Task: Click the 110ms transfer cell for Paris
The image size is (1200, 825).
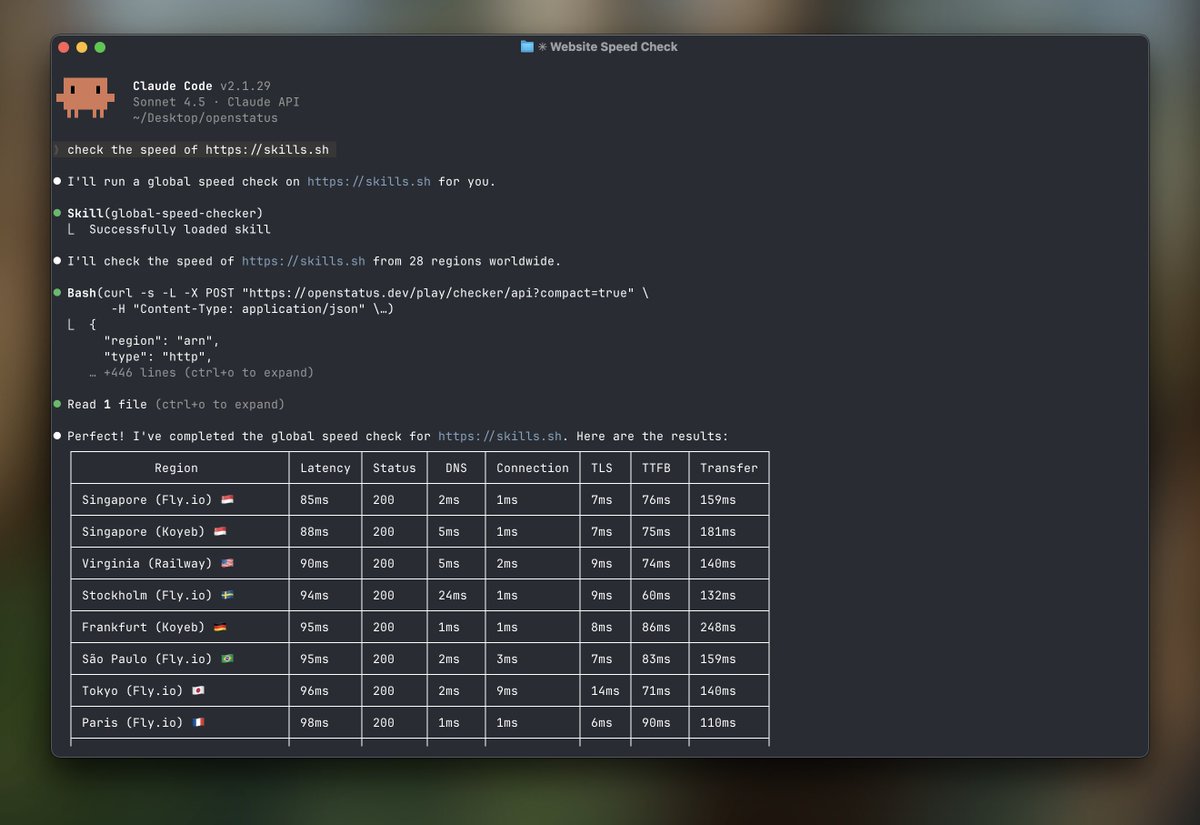Action: pyautogui.click(x=718, y=723)
